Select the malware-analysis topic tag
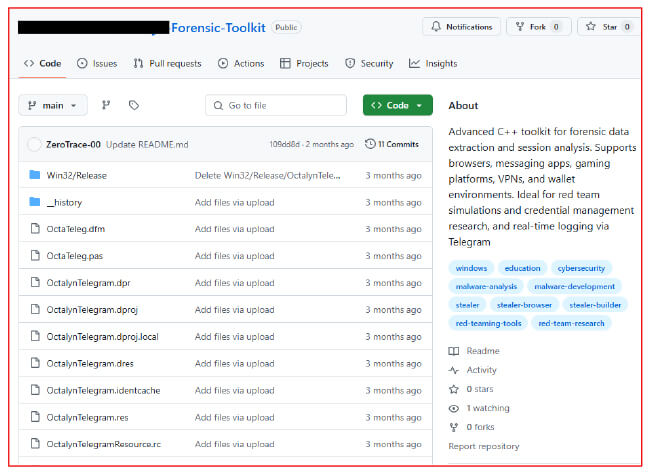653x474 pixels. 486,287
